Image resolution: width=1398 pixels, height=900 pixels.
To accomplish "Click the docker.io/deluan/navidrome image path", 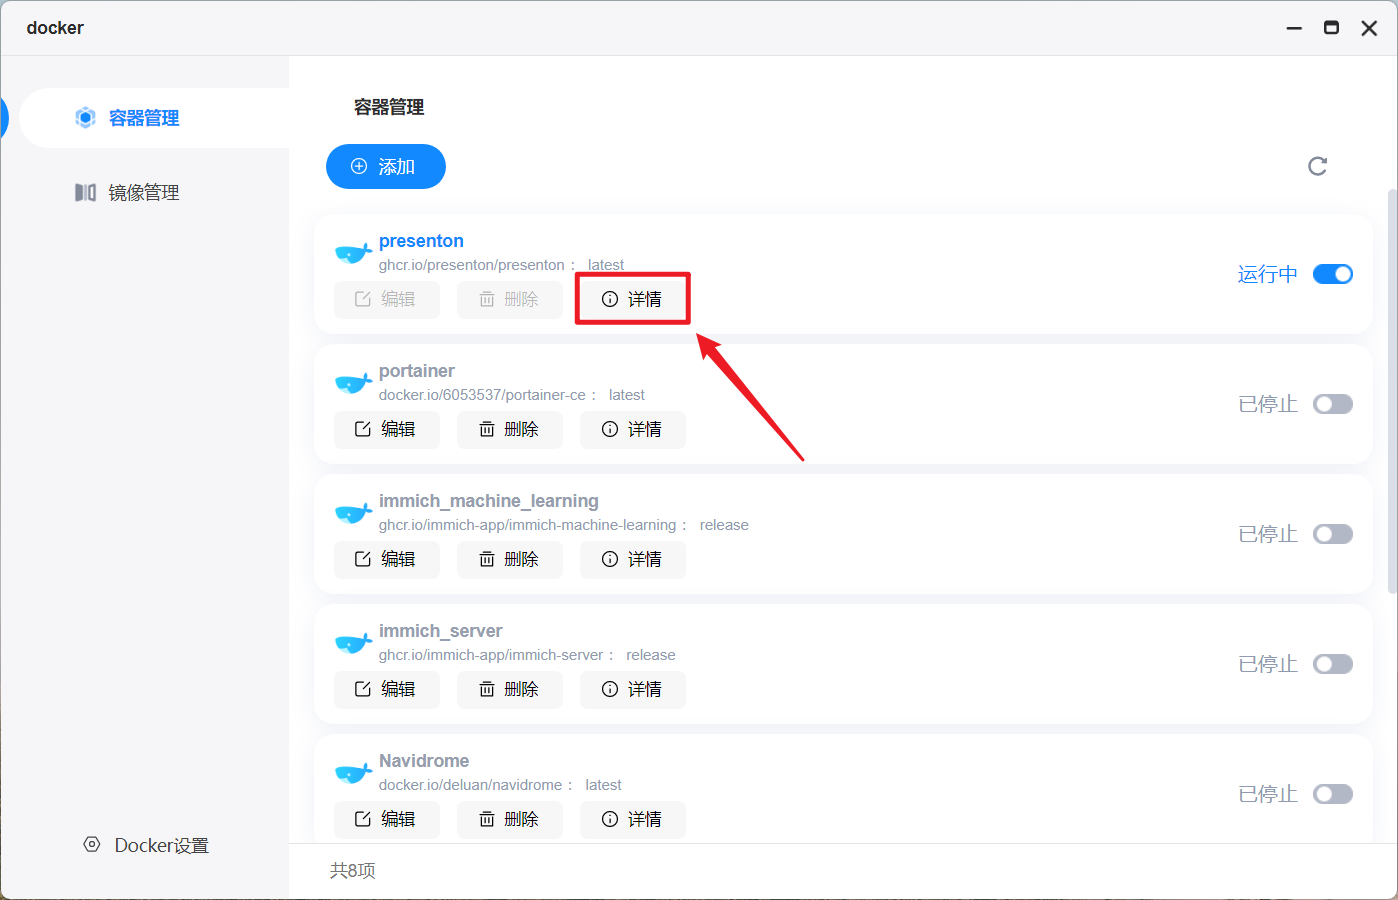I will pos(470,785).
